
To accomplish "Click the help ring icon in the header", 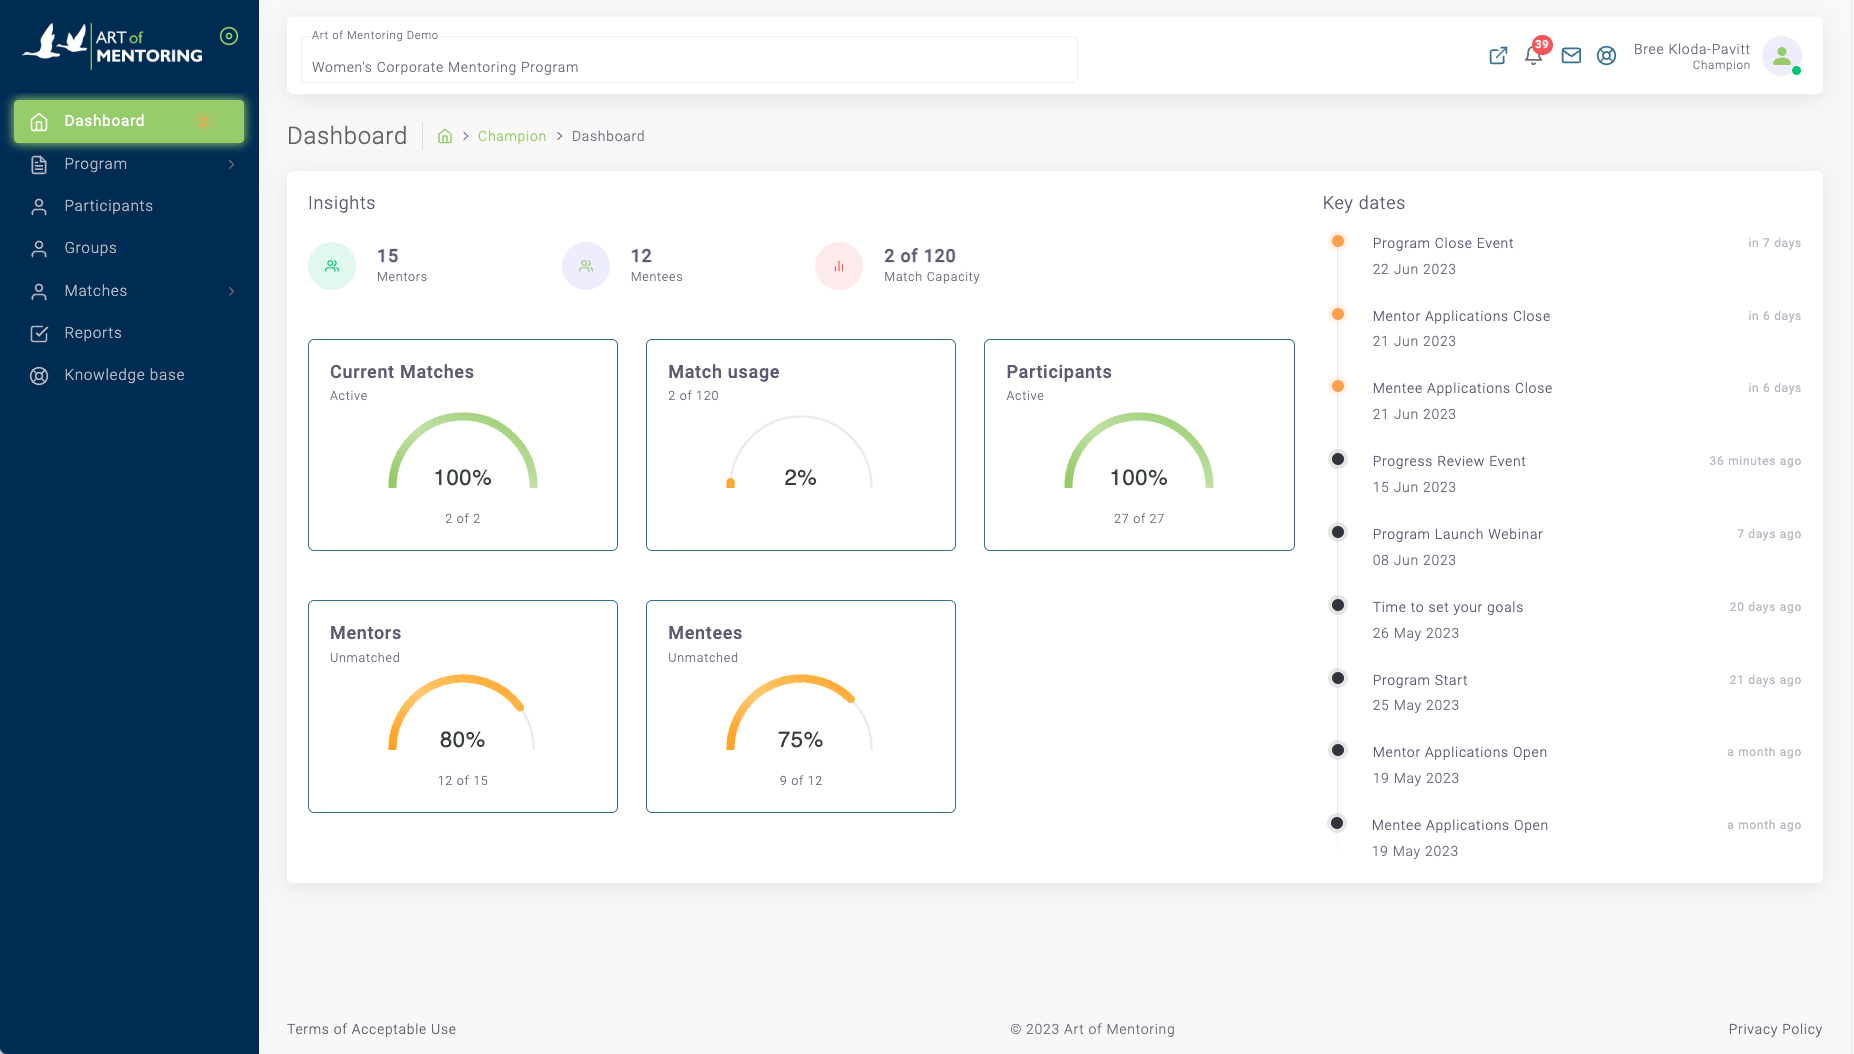I will tap(1607, 56).
